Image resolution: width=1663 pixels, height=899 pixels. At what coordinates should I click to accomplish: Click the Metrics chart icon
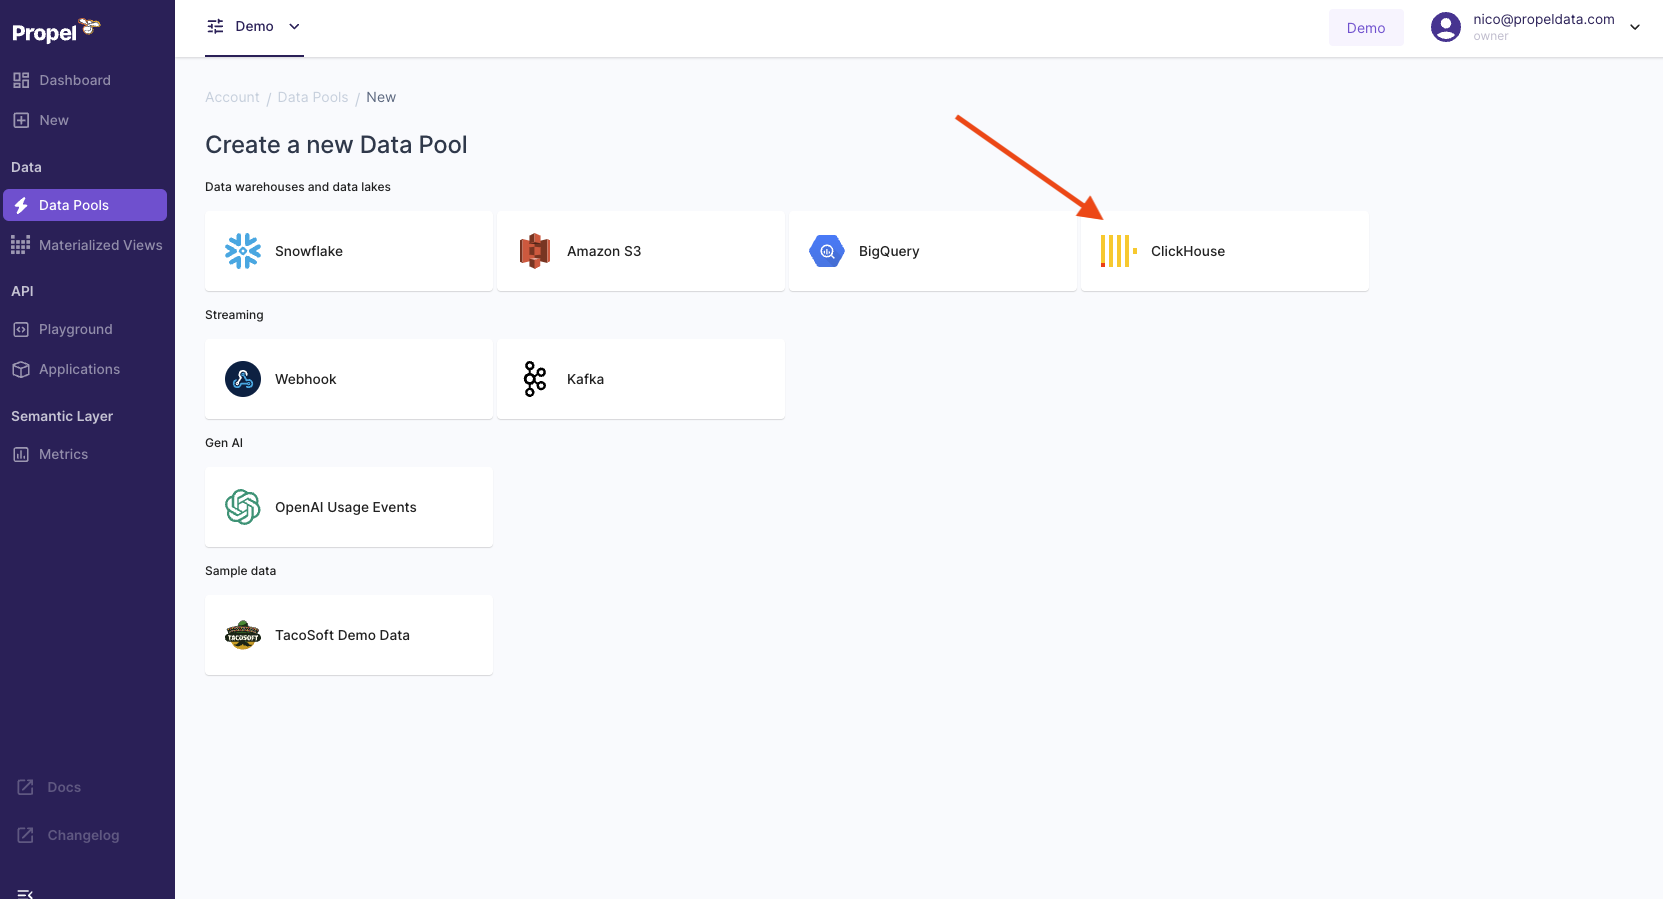tap(21, 454)
